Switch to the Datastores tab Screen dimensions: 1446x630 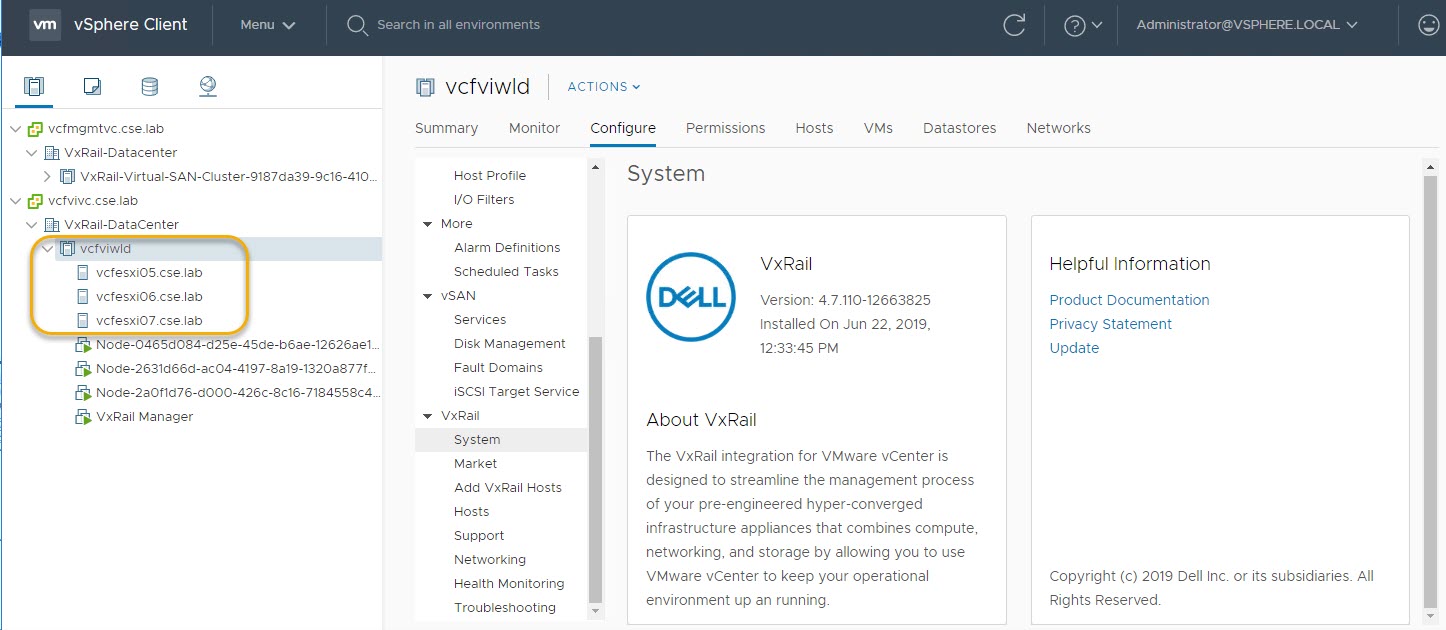pyautogui.click(x=959, y=128)
